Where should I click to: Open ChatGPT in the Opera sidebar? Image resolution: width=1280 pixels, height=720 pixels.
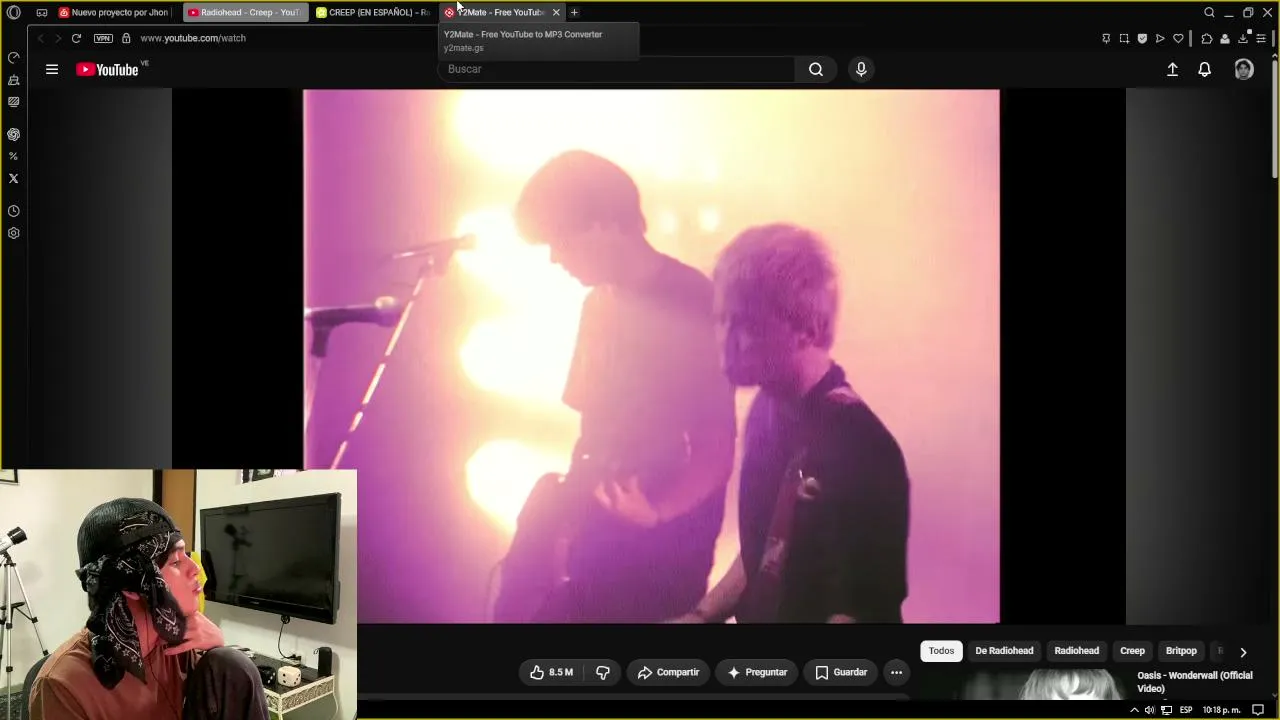tap(14, 134)
